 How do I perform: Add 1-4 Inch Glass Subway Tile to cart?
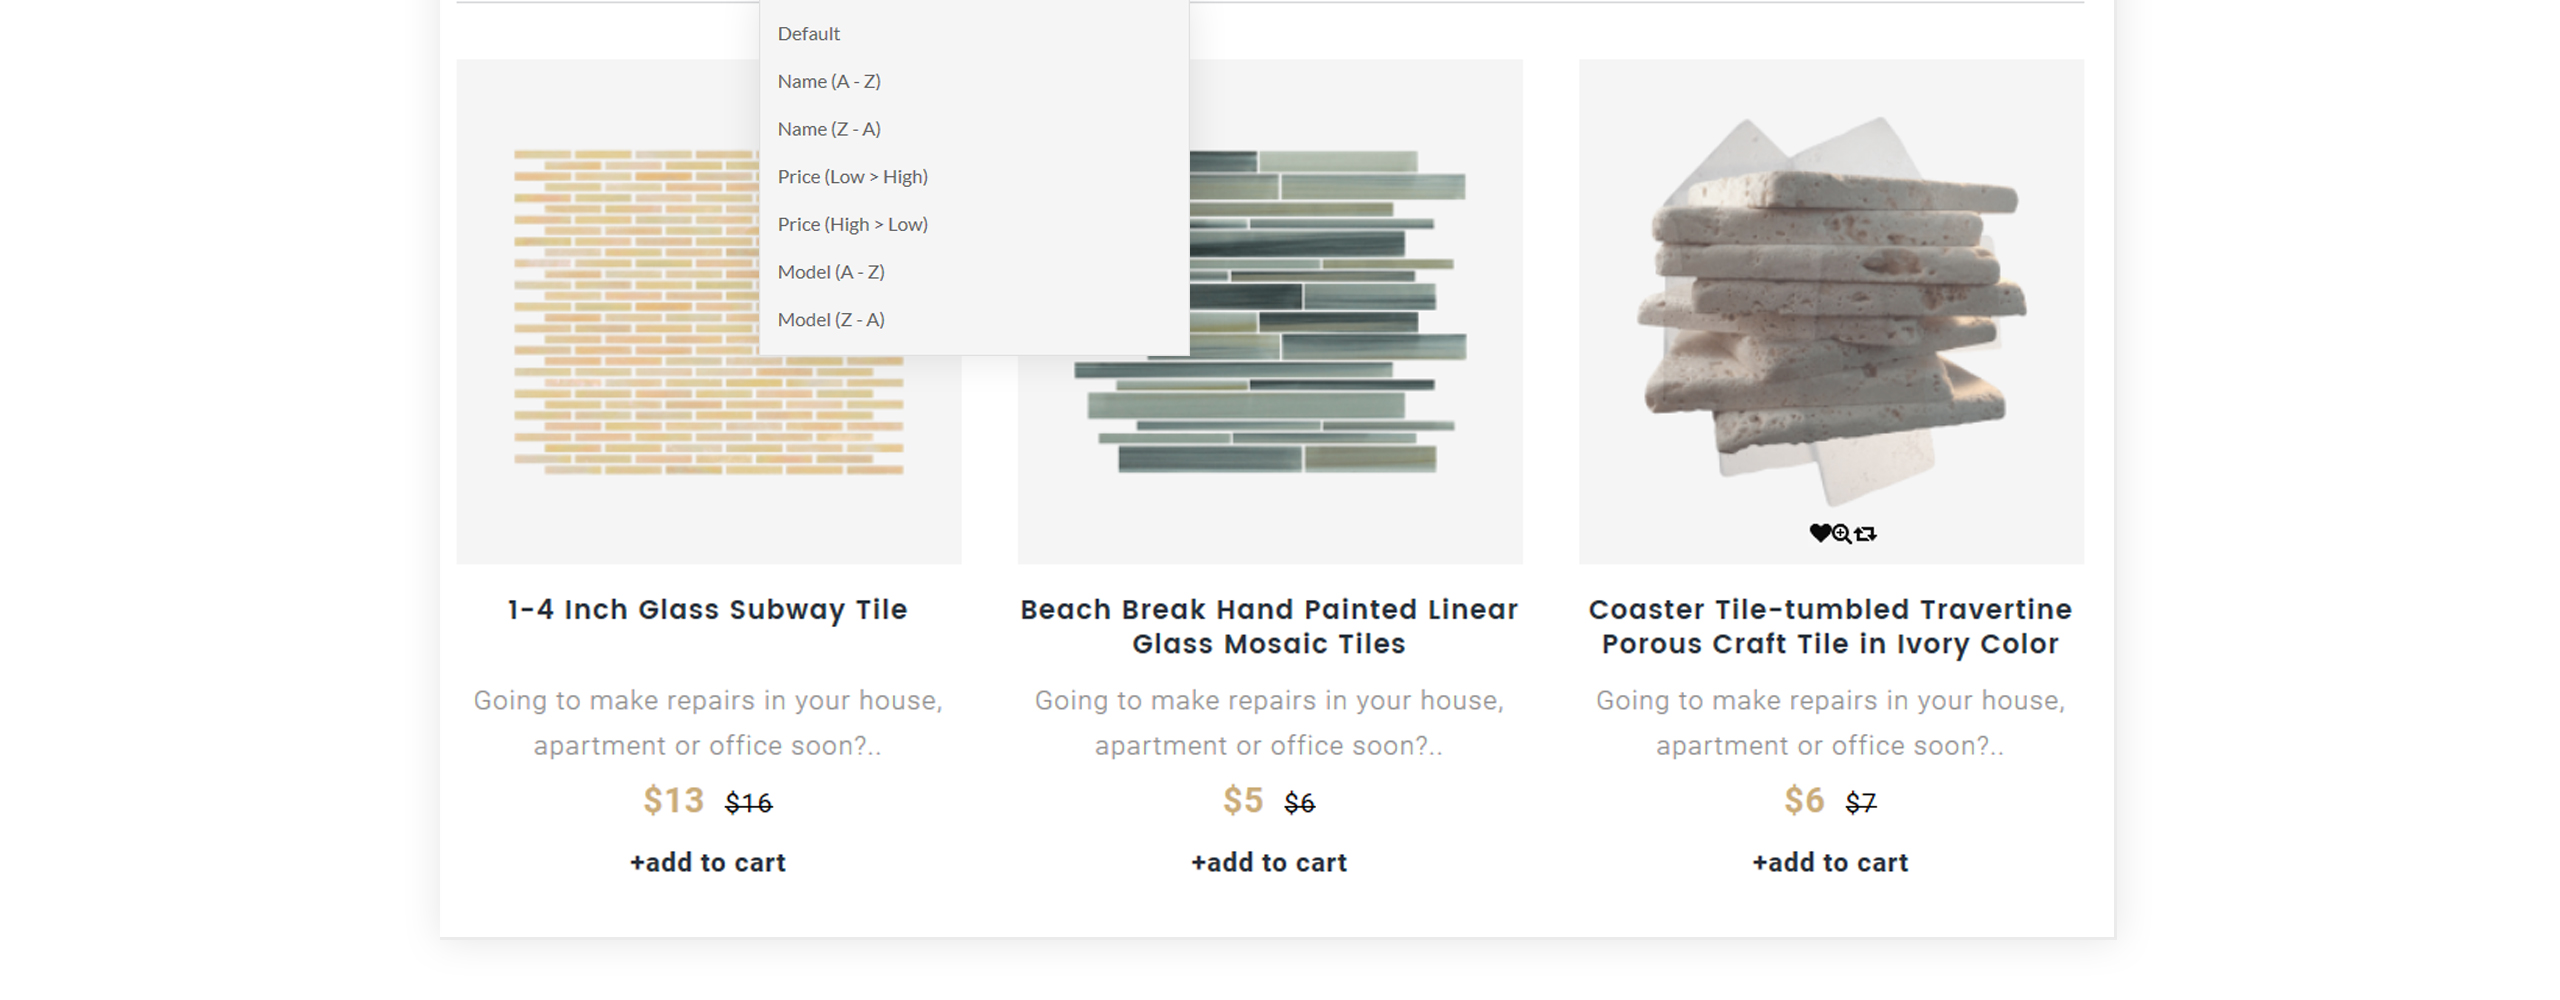pyautogui.click(x=708, y=862)
